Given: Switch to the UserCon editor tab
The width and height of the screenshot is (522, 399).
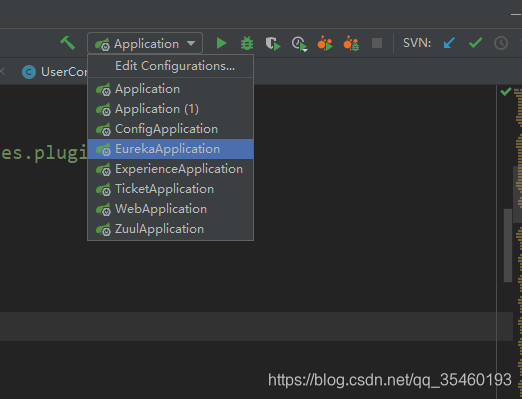Looking at the screenshot, I should [x=54, y=72].
